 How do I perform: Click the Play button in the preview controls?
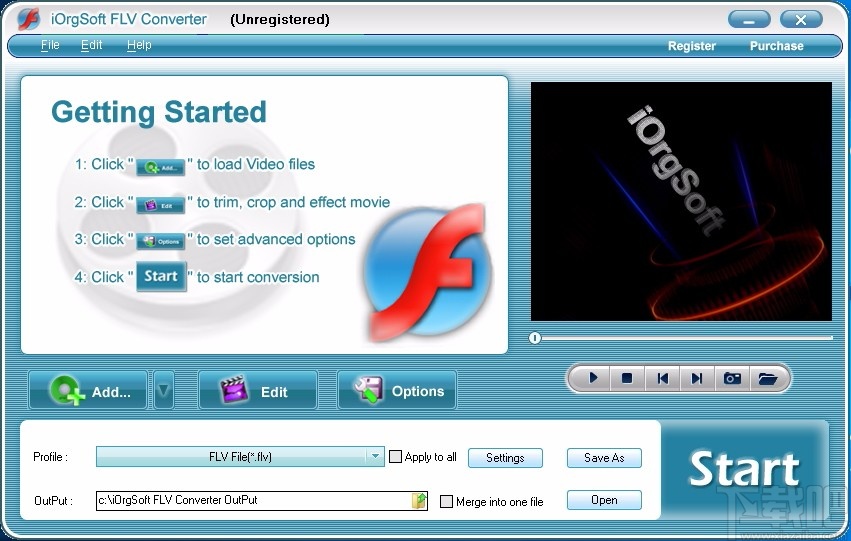(x=593, y=378)
